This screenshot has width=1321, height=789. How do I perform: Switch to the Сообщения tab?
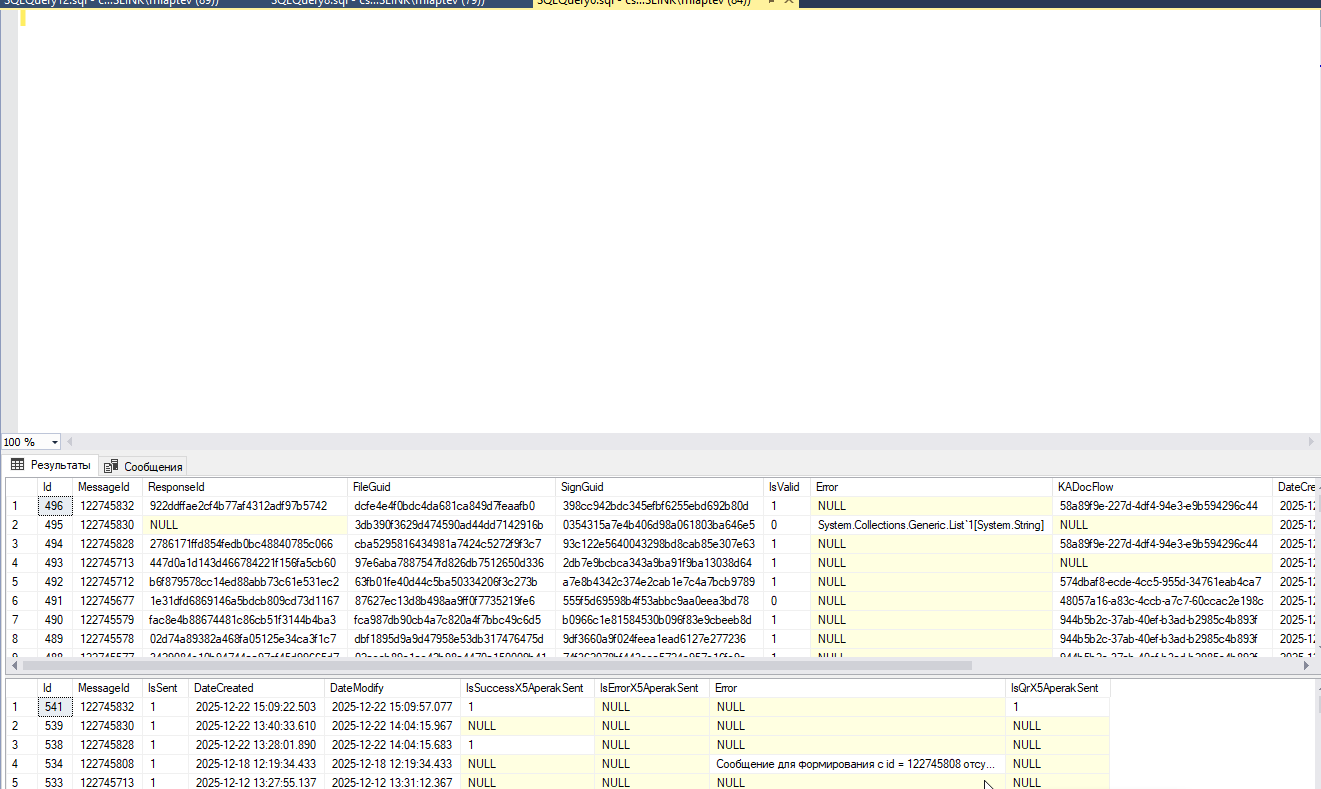pyautogui.click(x=143, y=466)
